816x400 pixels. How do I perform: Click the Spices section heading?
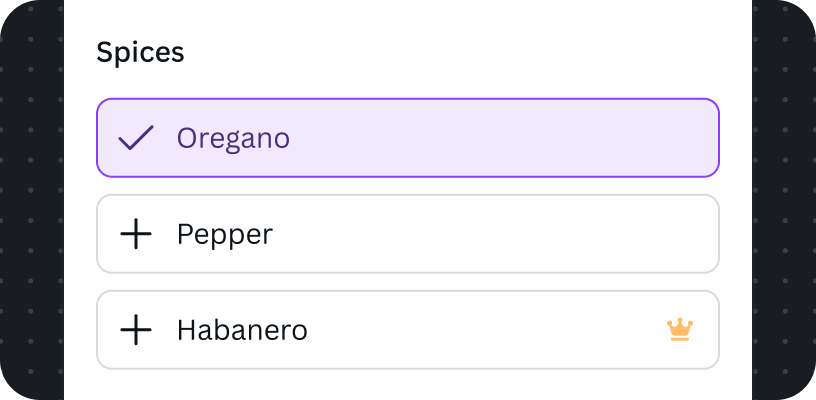point(140,52)
